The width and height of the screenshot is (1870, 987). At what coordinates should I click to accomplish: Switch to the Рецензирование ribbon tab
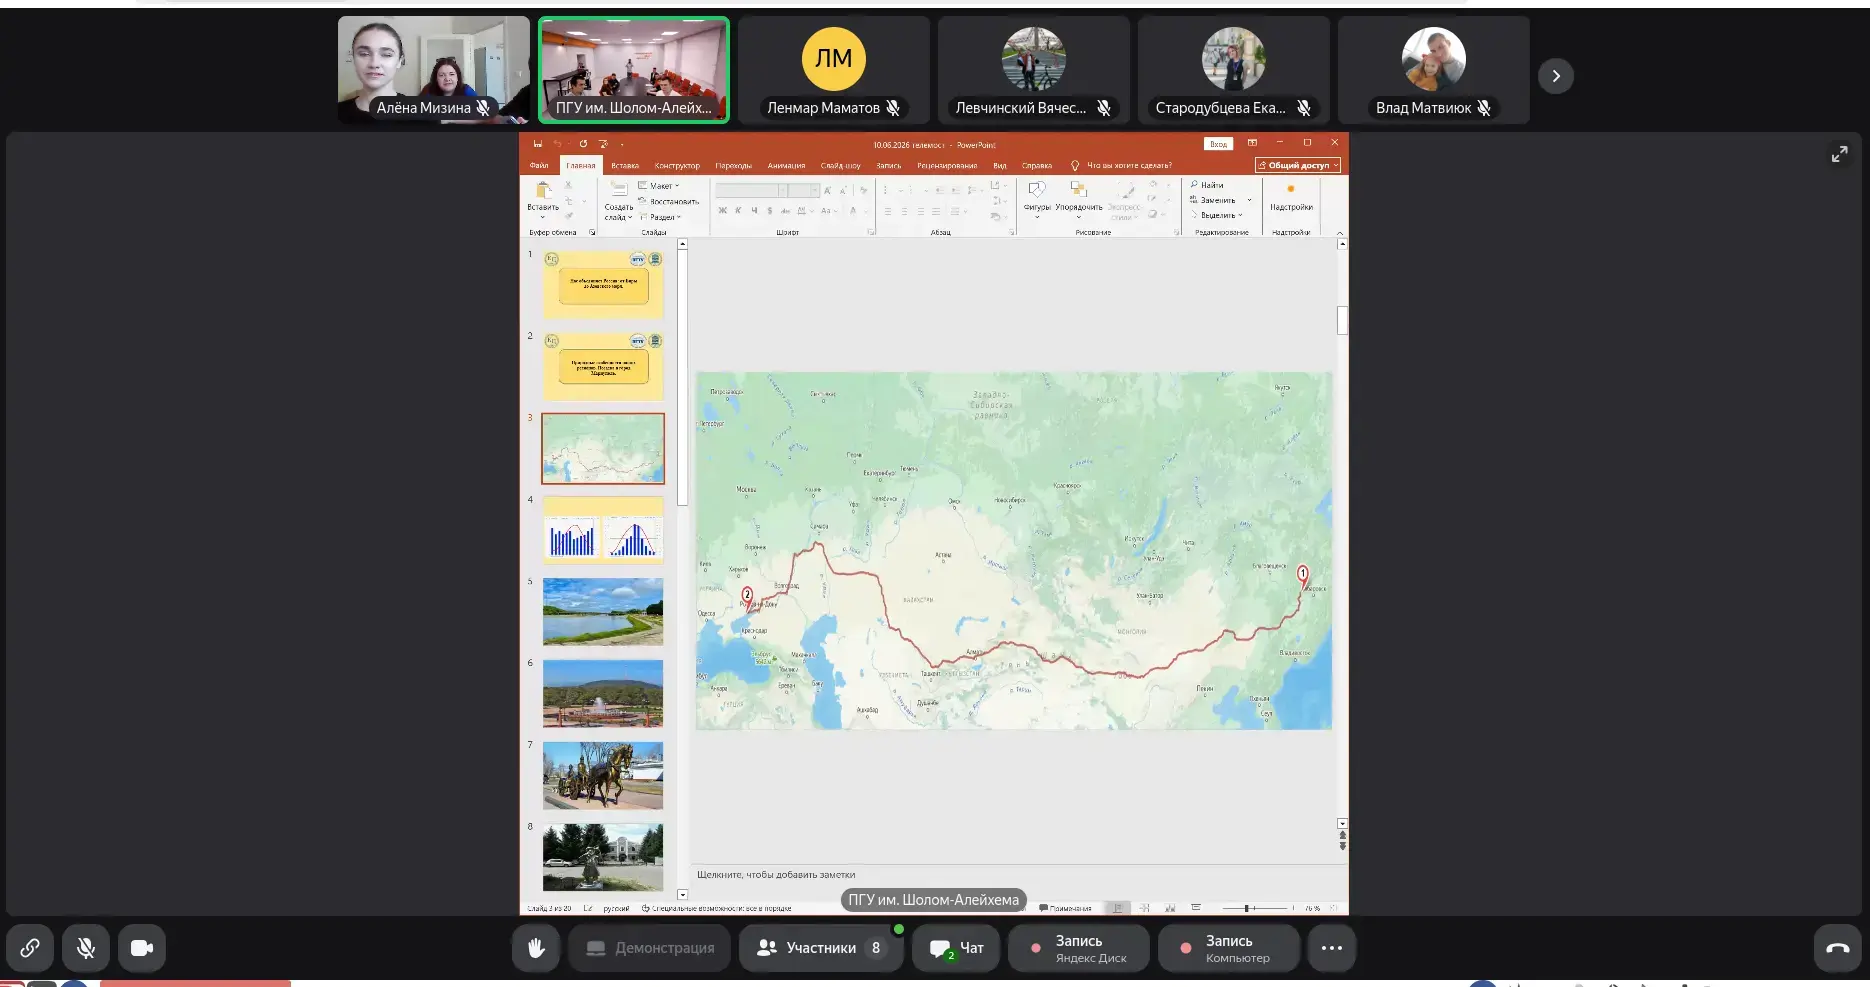(x=947, y=166)
